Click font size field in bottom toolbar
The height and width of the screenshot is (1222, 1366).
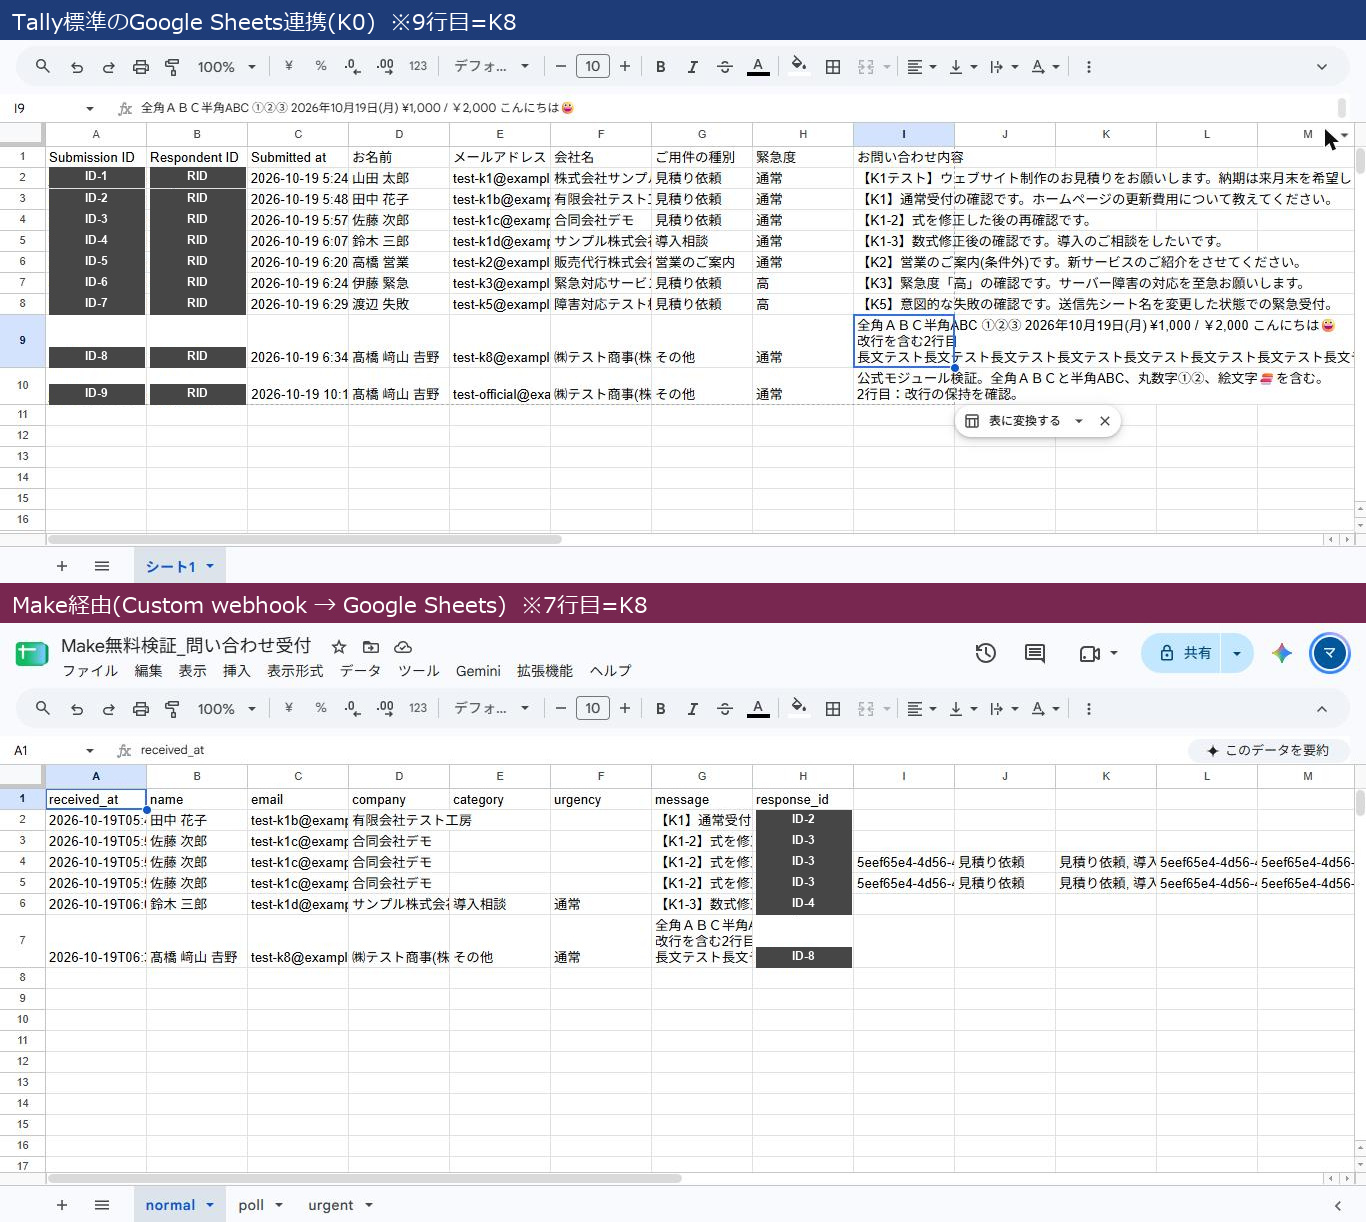coord(593,709)
